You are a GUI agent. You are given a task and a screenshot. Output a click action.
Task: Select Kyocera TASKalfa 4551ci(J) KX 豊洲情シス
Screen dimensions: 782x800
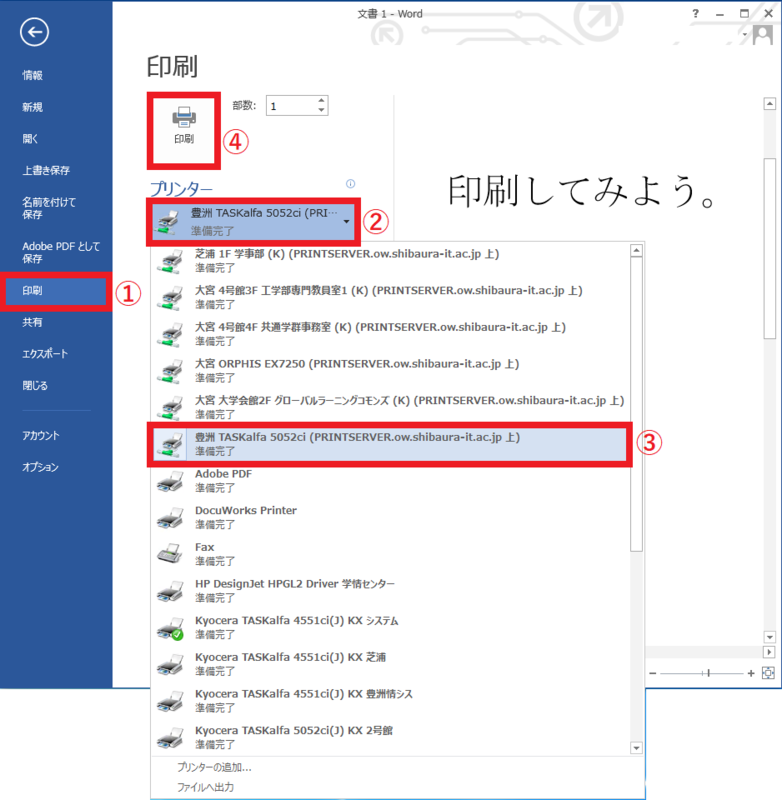pyautogui.click(x=390, y=701)
